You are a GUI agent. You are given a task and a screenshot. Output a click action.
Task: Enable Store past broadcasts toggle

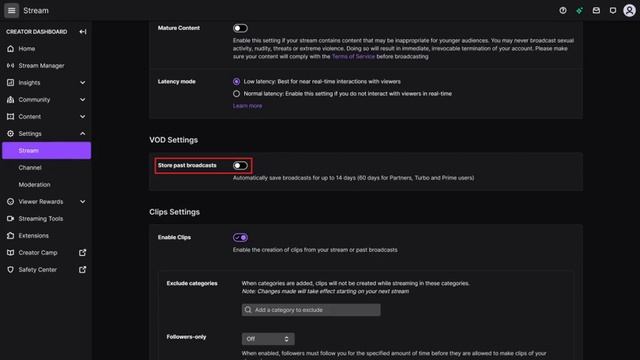click(240, 165)
